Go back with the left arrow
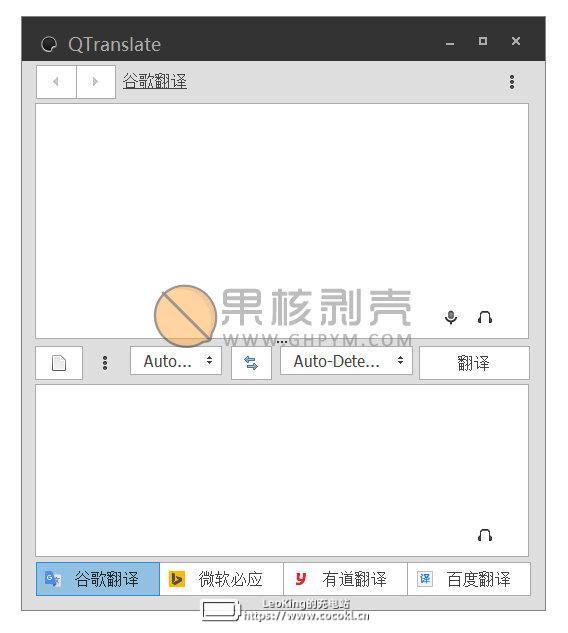This screenshot has height=633, width=568. coord(56,82)
